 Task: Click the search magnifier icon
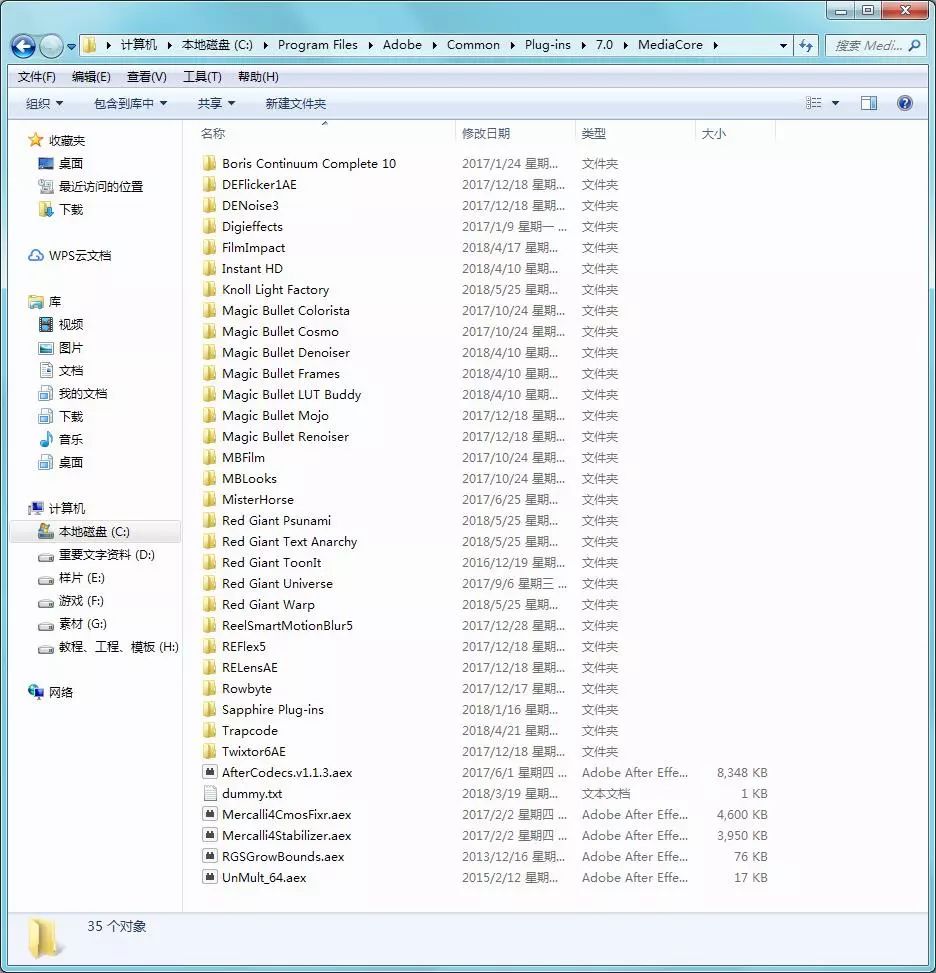point(914,45)
